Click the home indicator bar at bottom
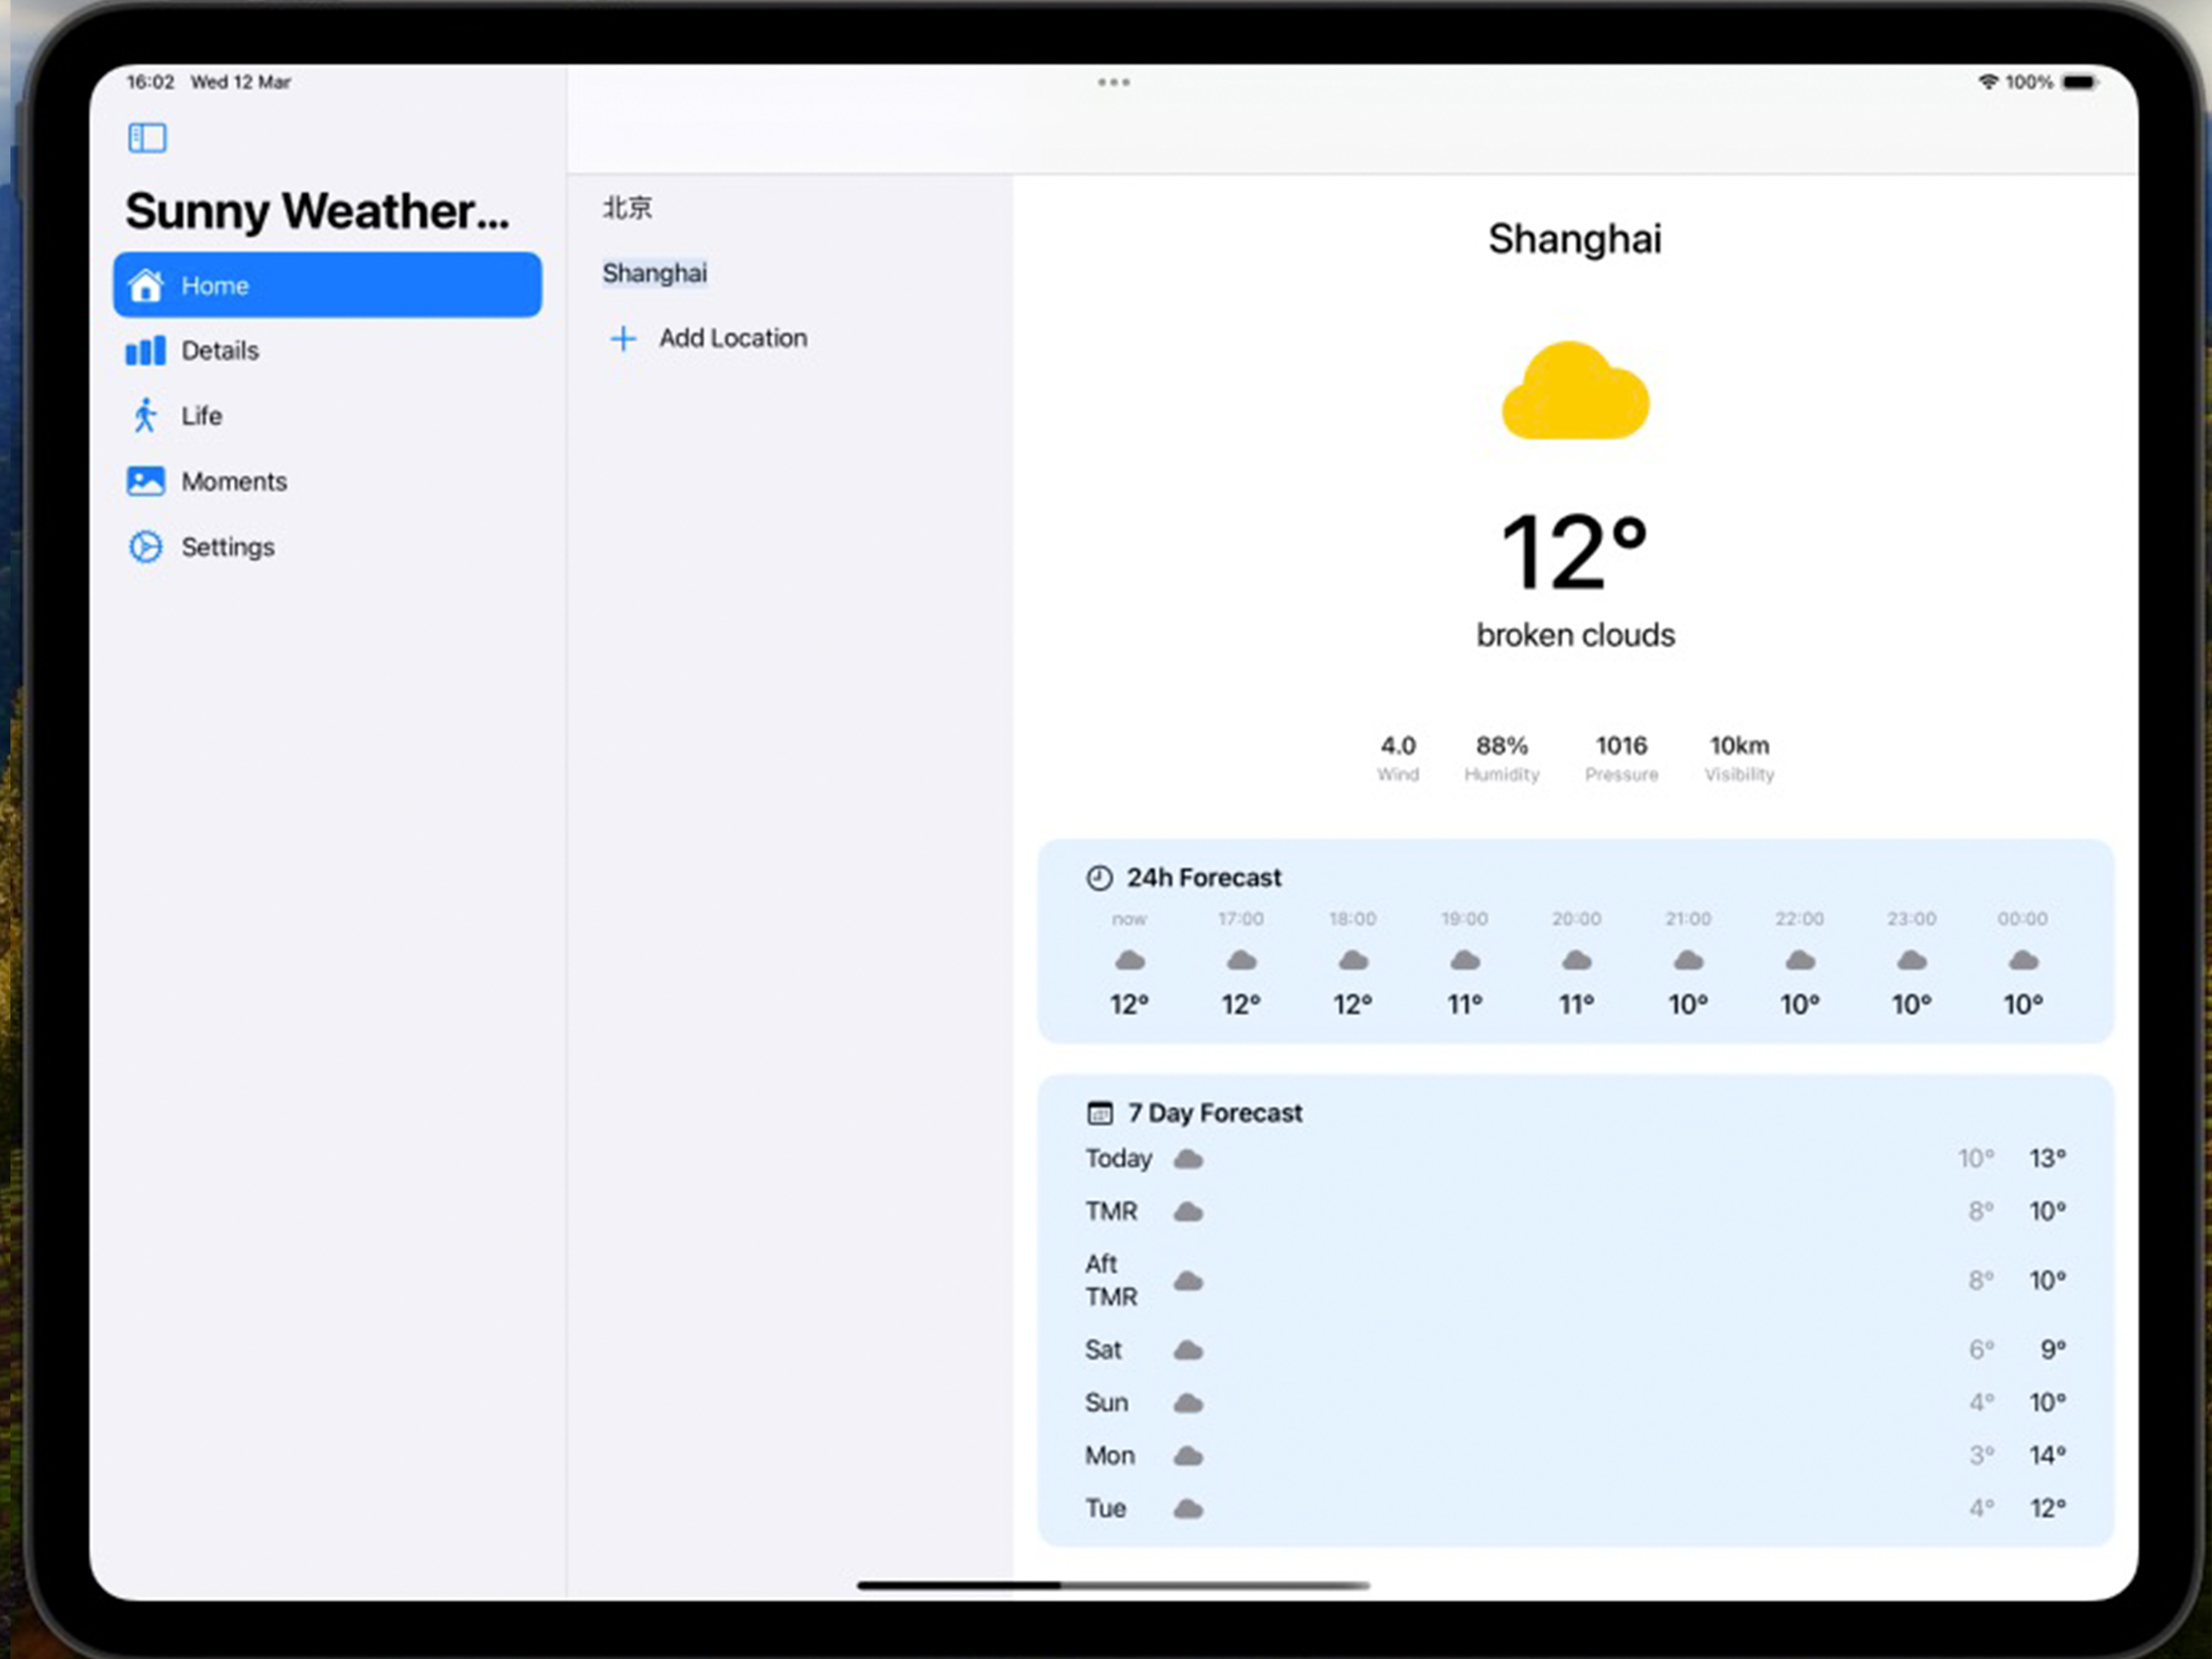This screenshot has width=2212, height=1659. pos(1113,1585)
